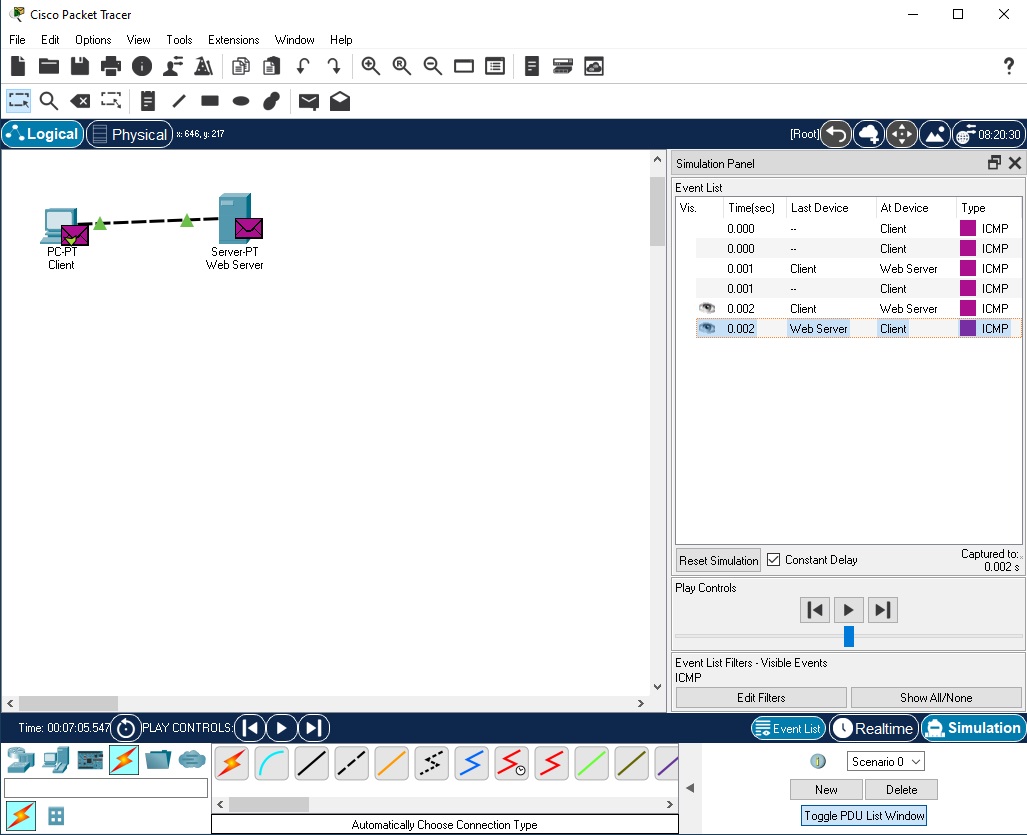
Task: Click magenta swatch in first ICMP row
Action: (967, 228)
